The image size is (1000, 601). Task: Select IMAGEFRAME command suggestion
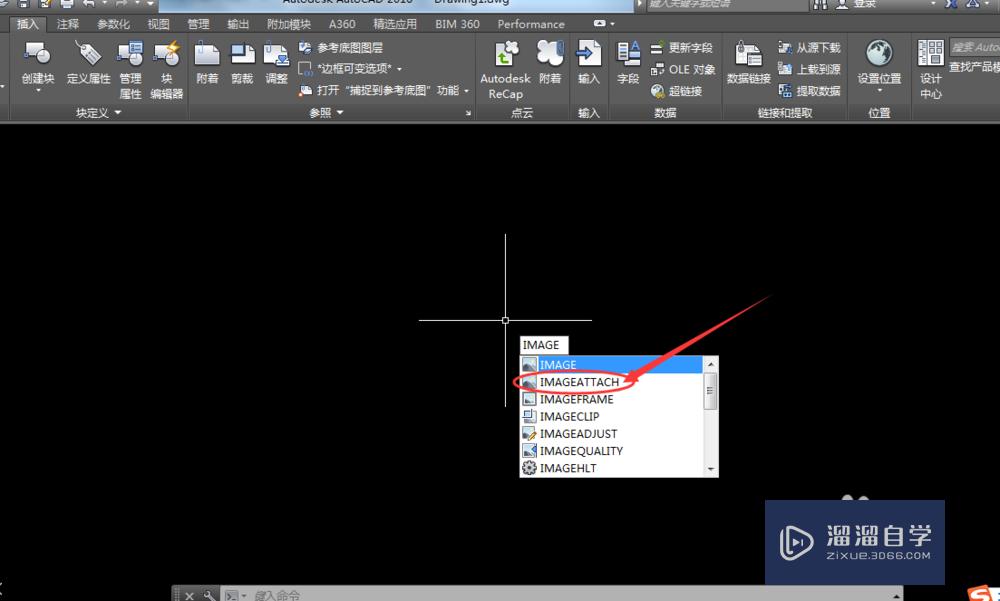[x=612, y=399]
